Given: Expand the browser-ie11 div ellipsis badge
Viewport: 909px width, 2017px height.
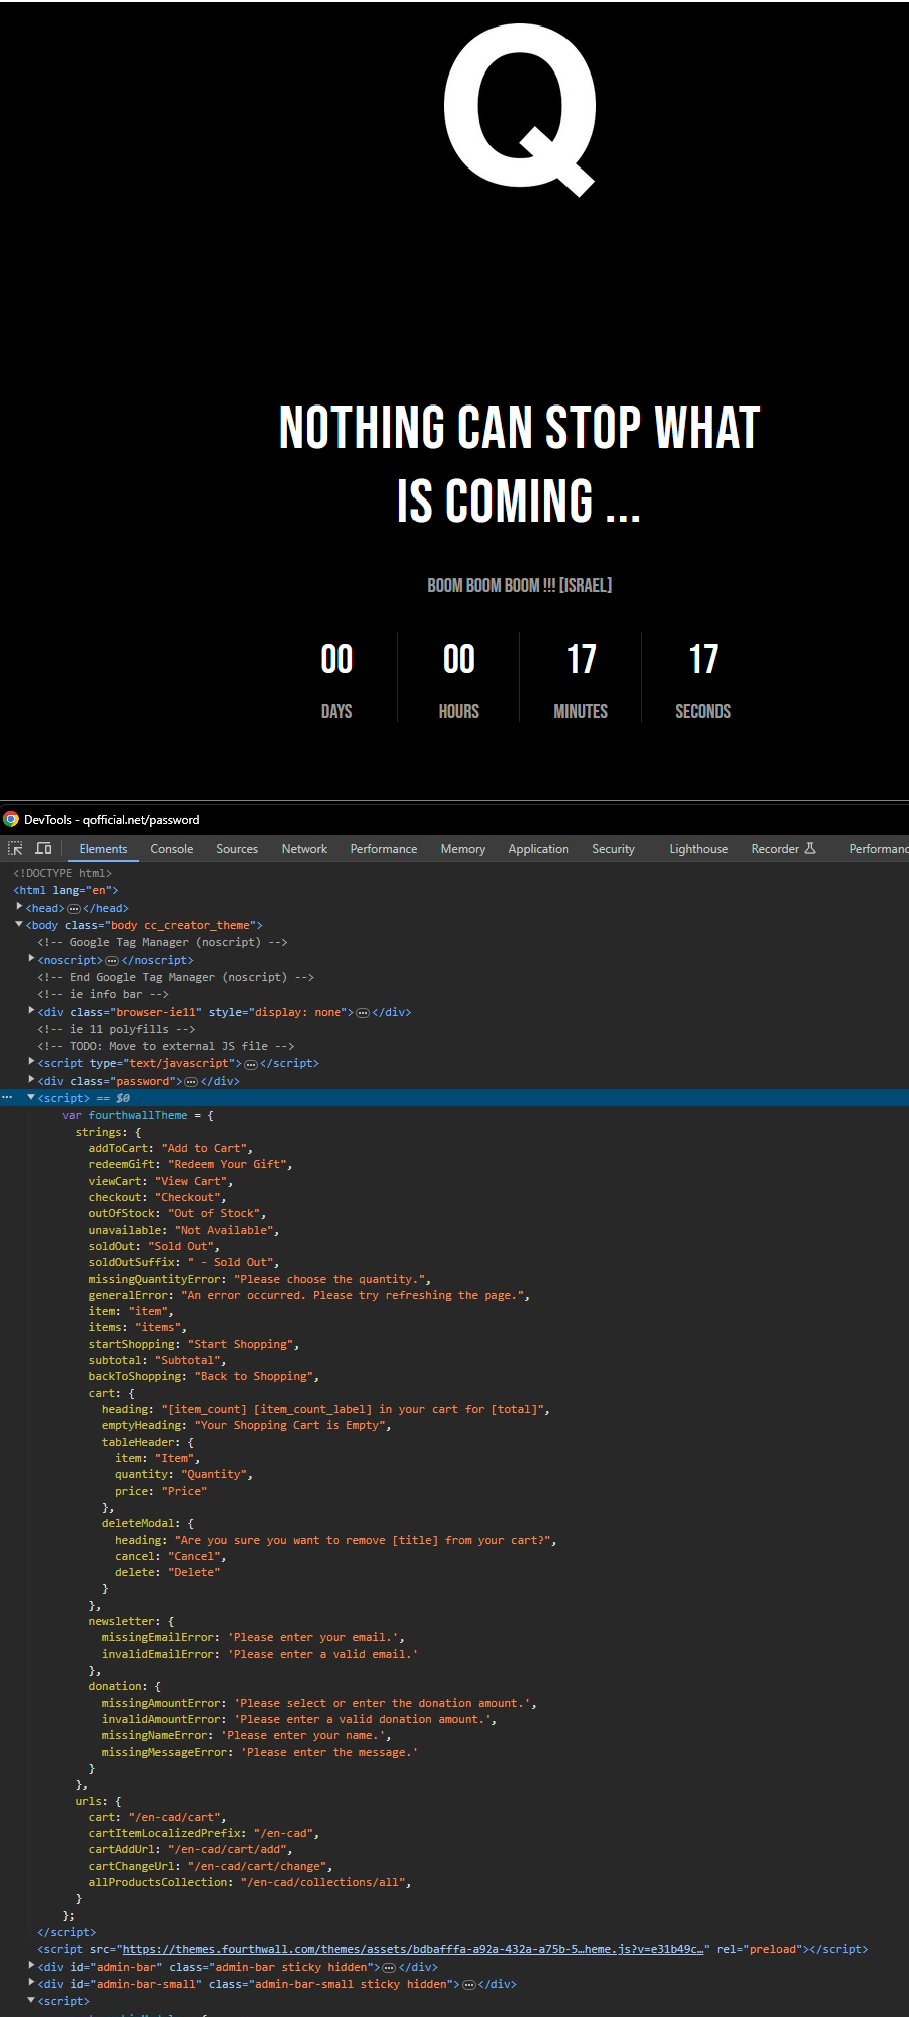Looking at the screenshot, I should pos(363,1012).
